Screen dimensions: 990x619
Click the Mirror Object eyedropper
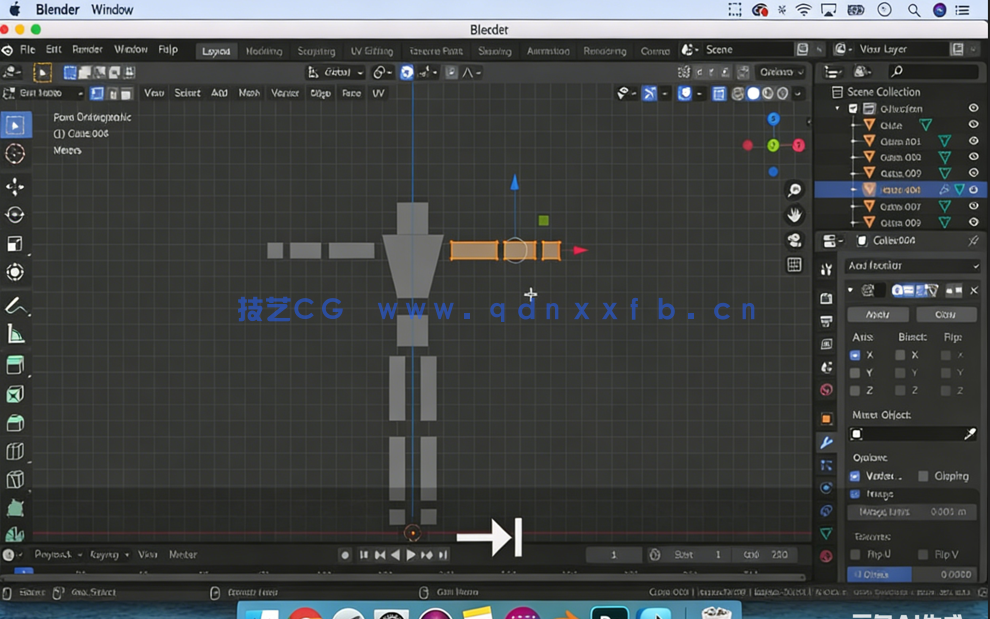point(968,434)
